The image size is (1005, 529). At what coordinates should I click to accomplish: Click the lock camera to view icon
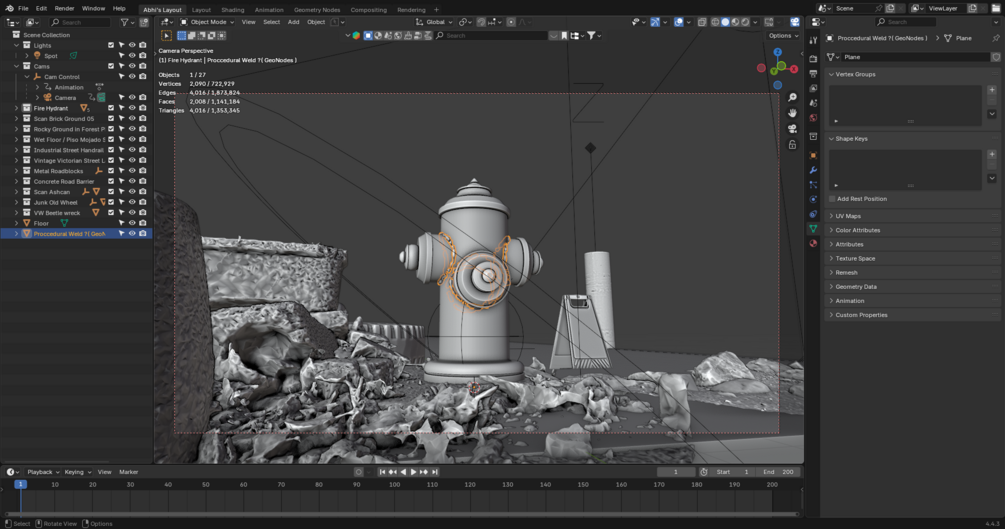[792, 145]
